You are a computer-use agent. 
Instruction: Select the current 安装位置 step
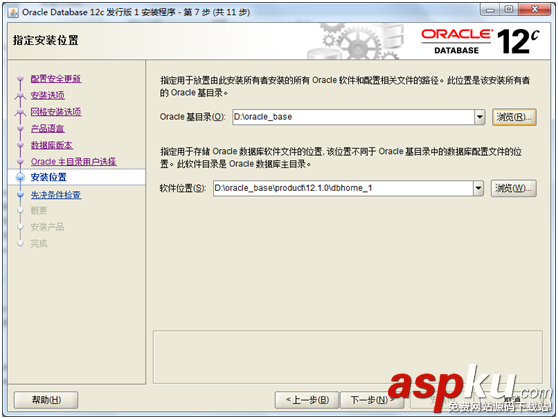[x=76, y=177]
